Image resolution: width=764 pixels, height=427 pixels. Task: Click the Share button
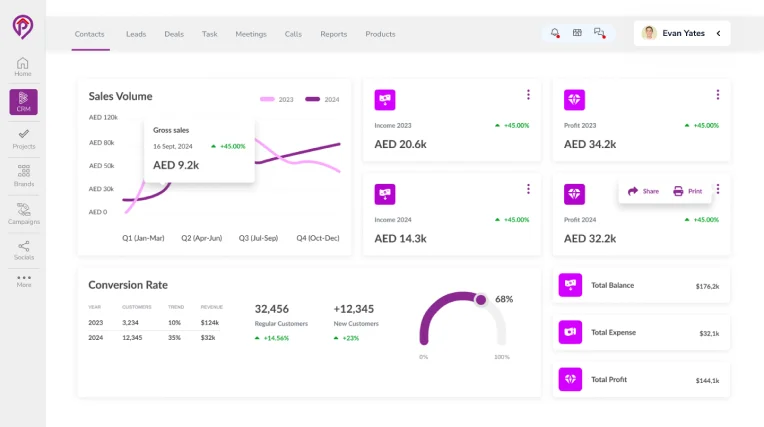[643, 191]
